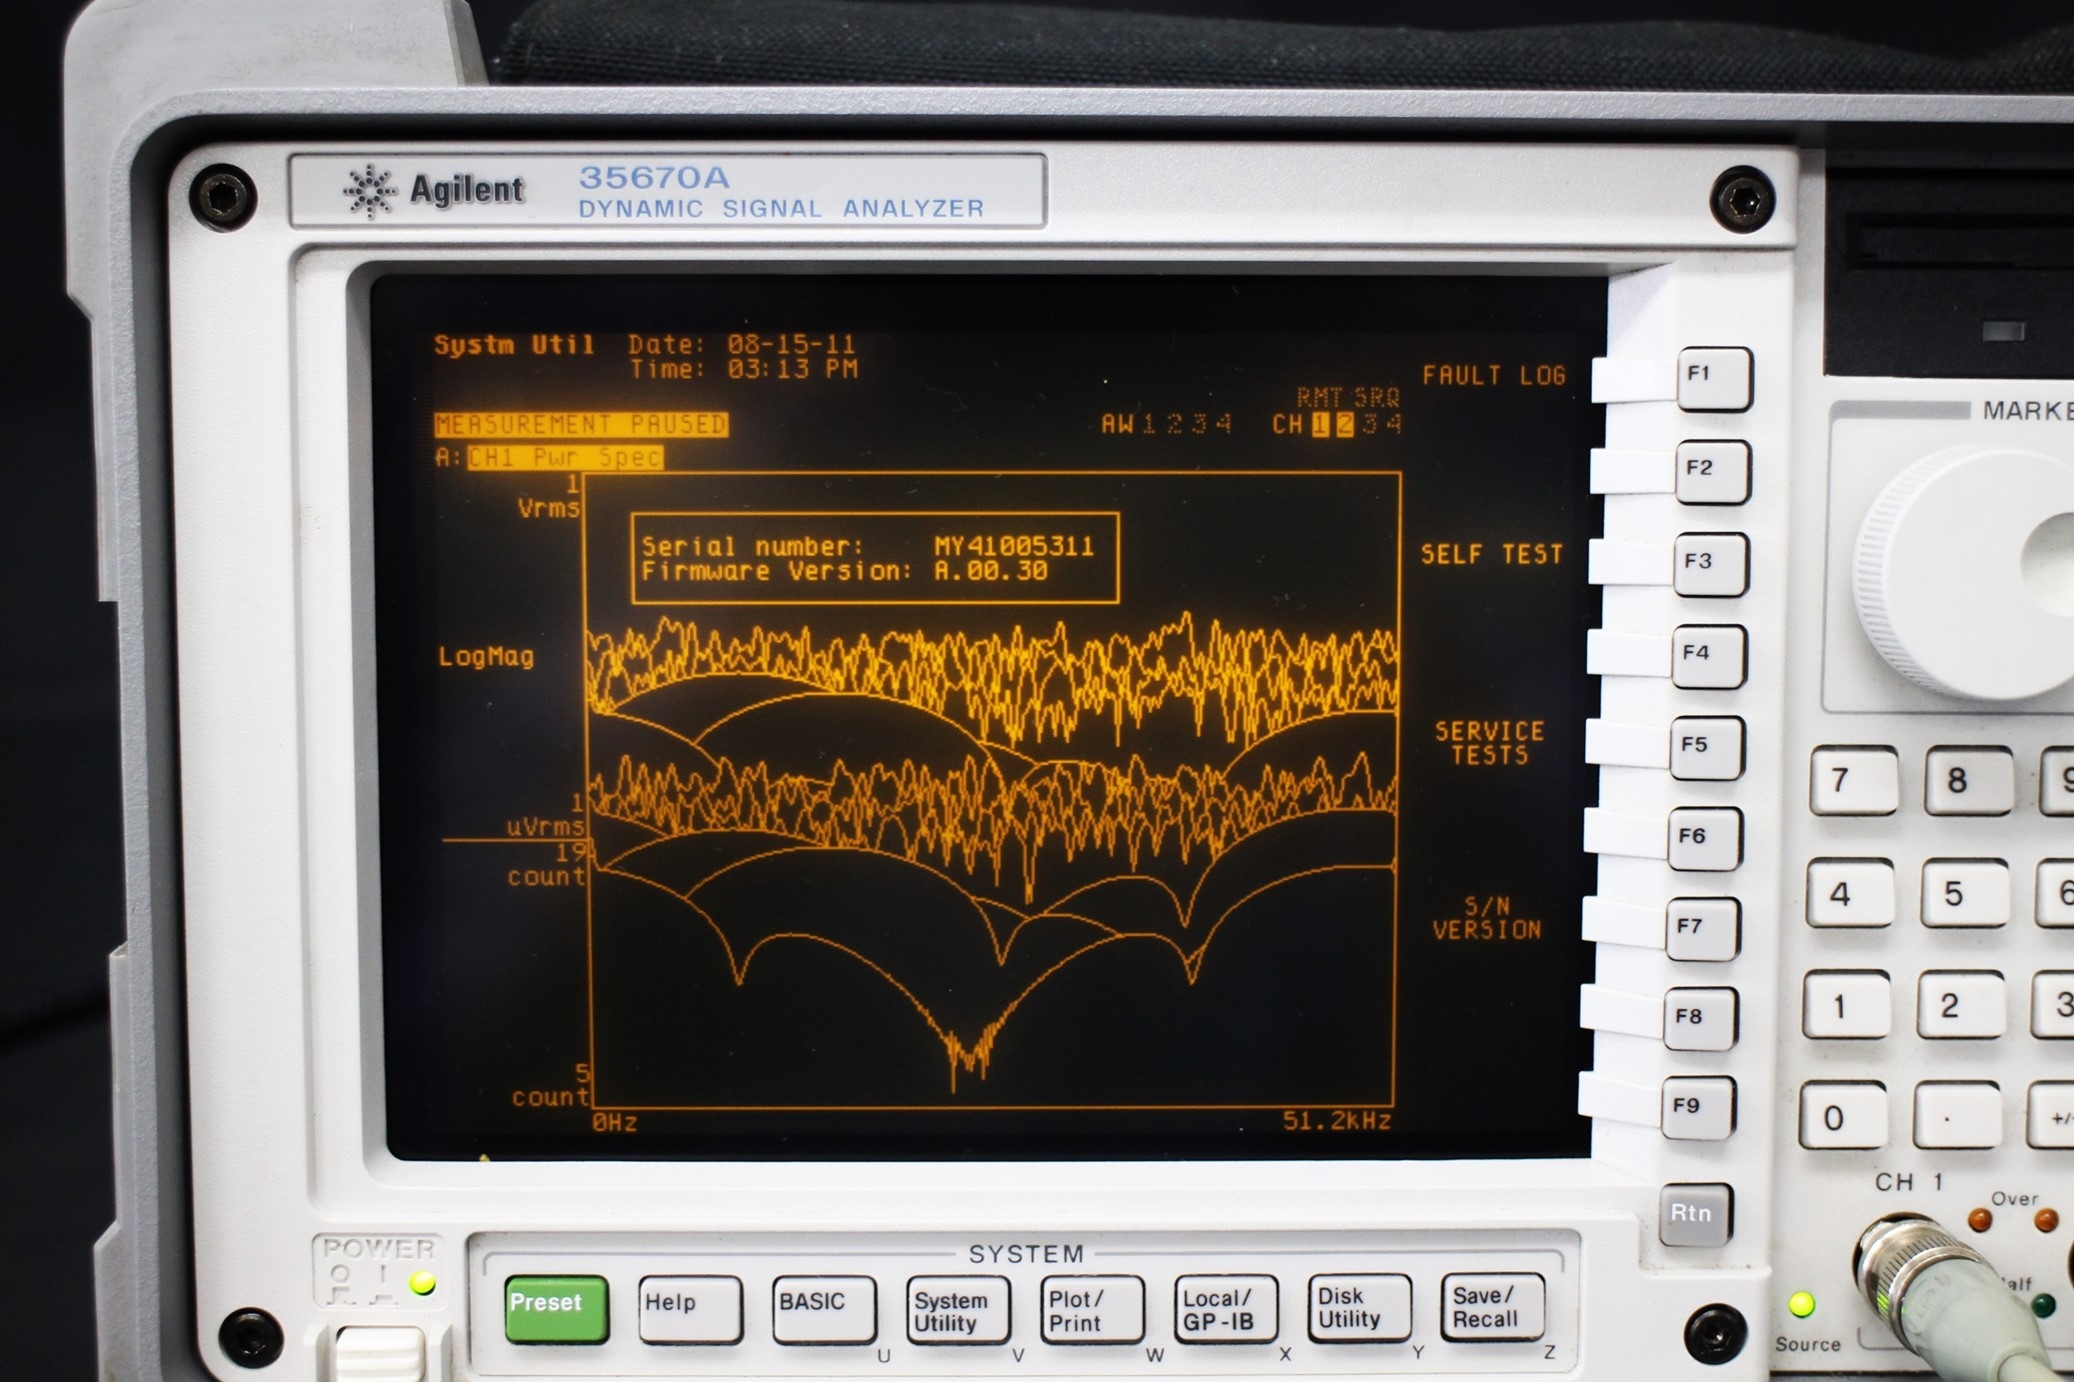Tap numeric keypad key 0
The height and width of the screenshot is (1382, 2074).
[x=1842, y=1115]
